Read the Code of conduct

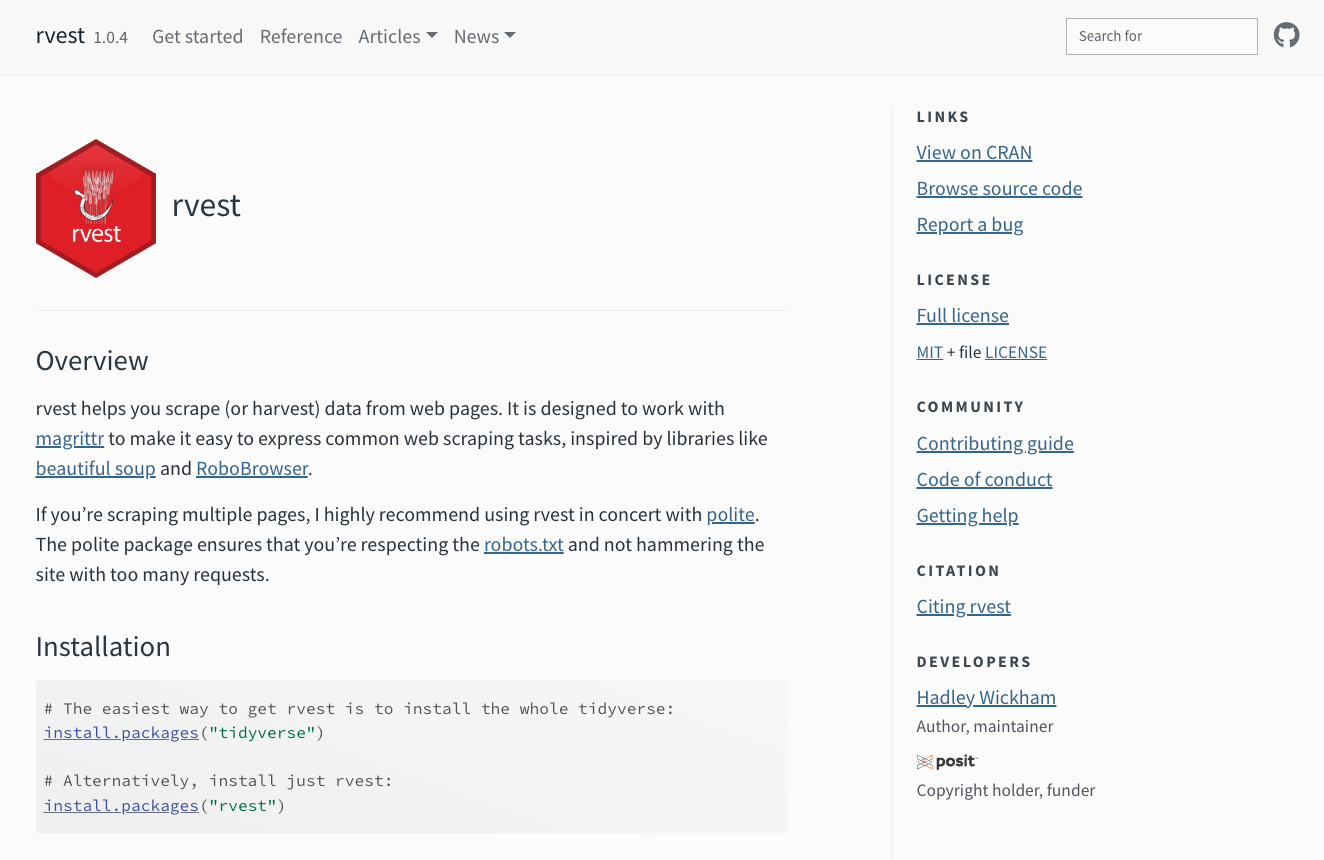(984, 479)
